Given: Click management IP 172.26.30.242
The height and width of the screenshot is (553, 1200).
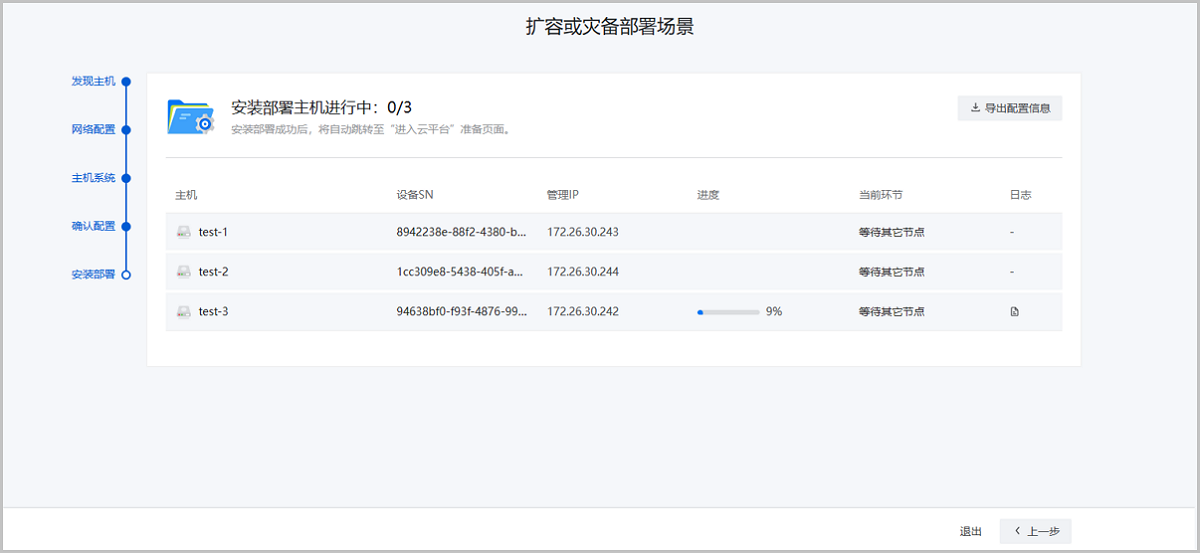Looking at the screenshot, I should 583,312.
